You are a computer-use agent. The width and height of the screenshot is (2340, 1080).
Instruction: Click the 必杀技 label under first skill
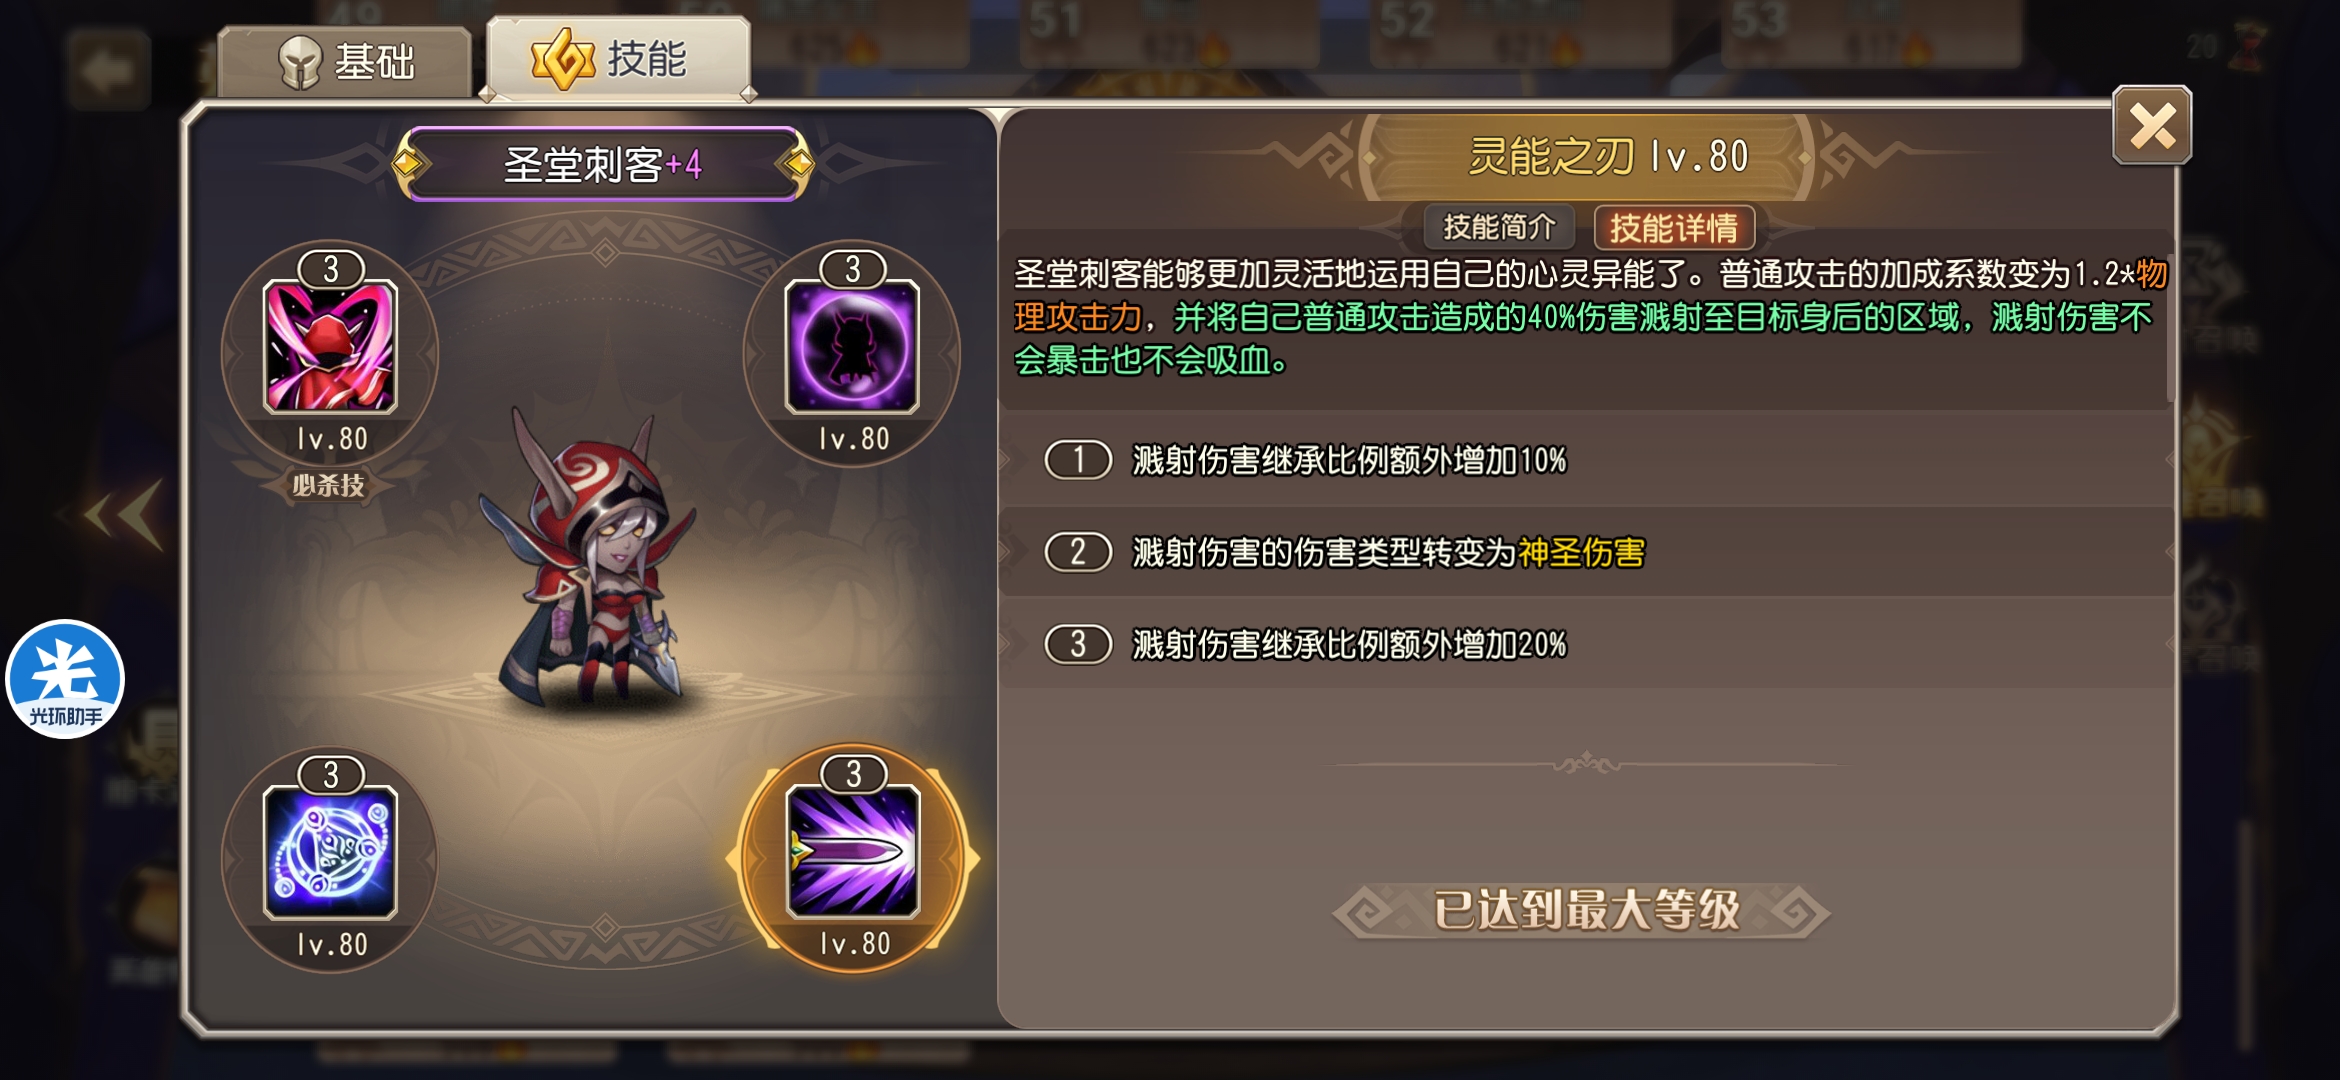[x=329, y=486]
